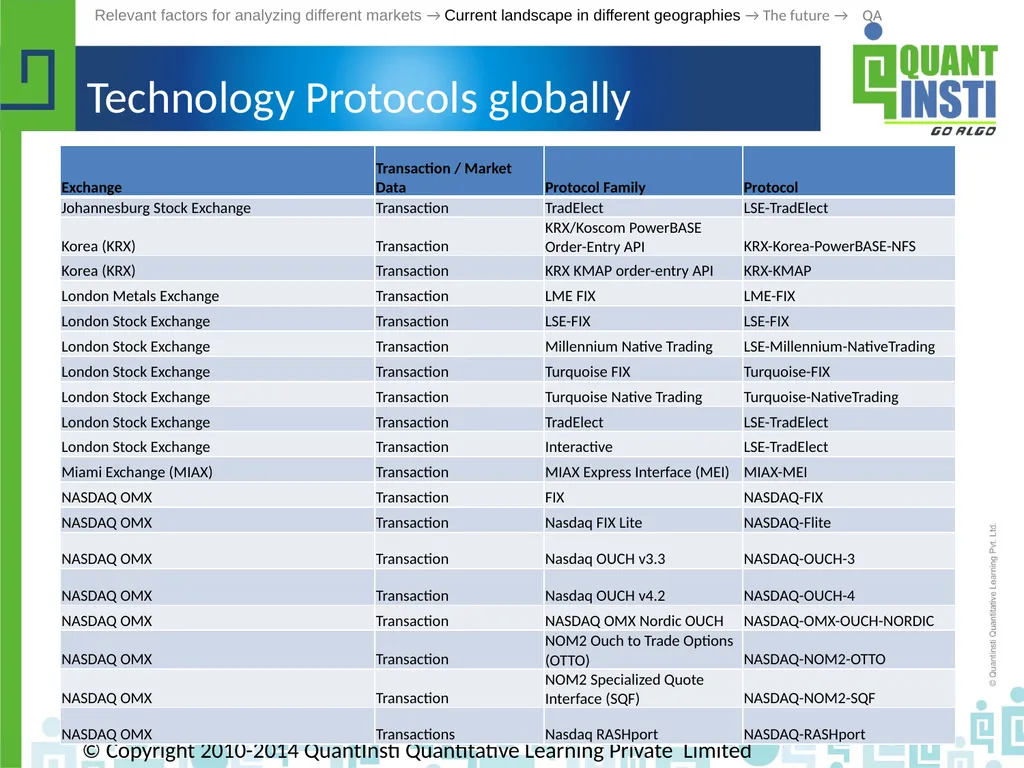Screen dimensions: 1024x768
Task: Select the 'London Metals Exchange' cell
Action: [x=217, y=296]
